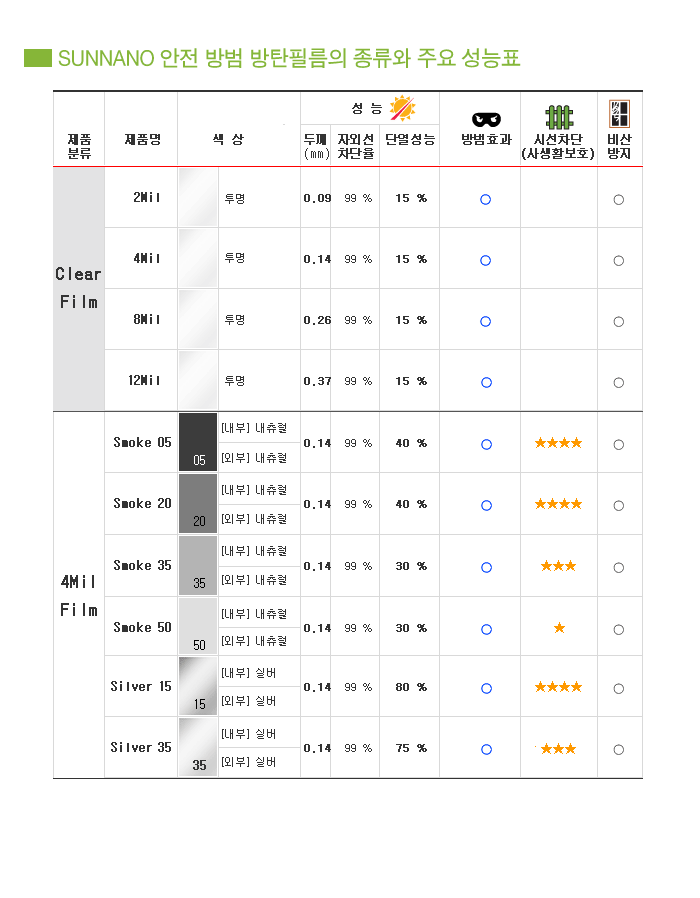Click the Smoke 05 dark color swatch
The image size is (700, 898).
point(198,442)
